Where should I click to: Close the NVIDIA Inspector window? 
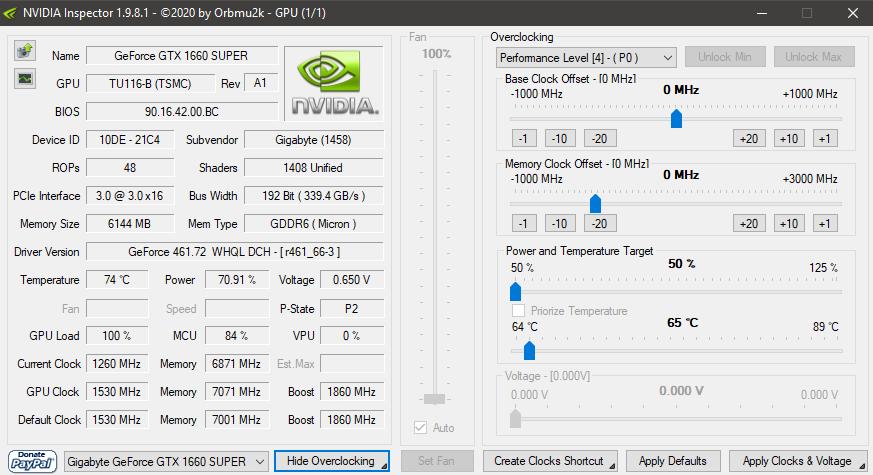point(852,13)
